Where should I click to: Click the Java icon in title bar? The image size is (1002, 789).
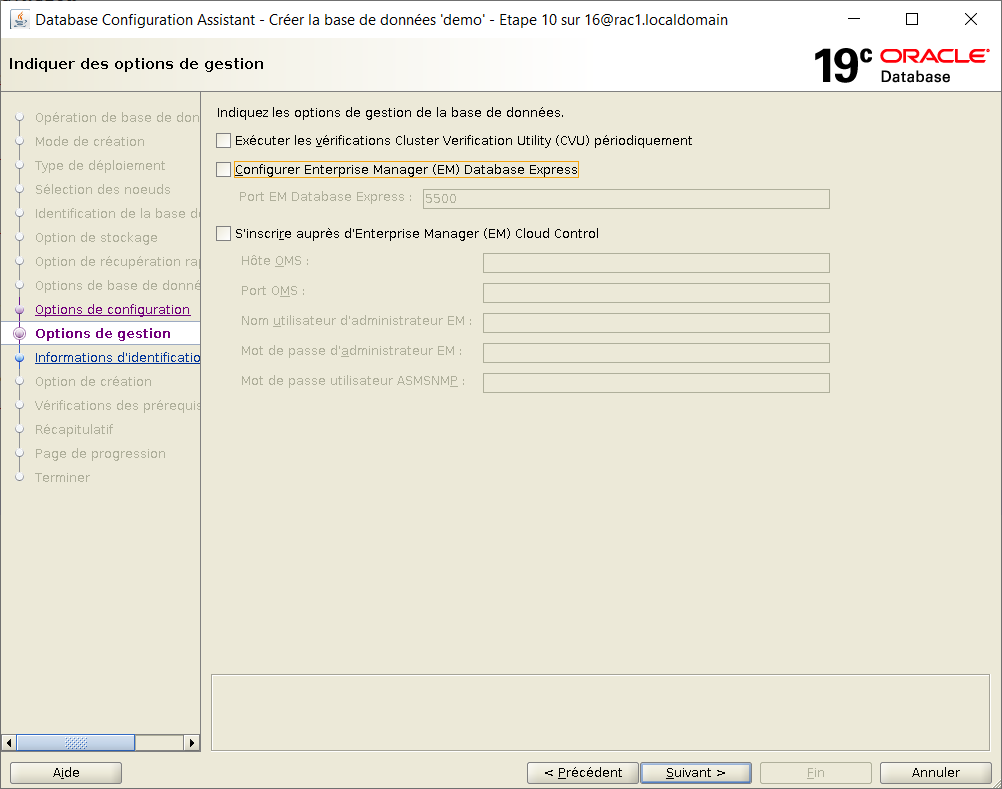pos(20,20)
